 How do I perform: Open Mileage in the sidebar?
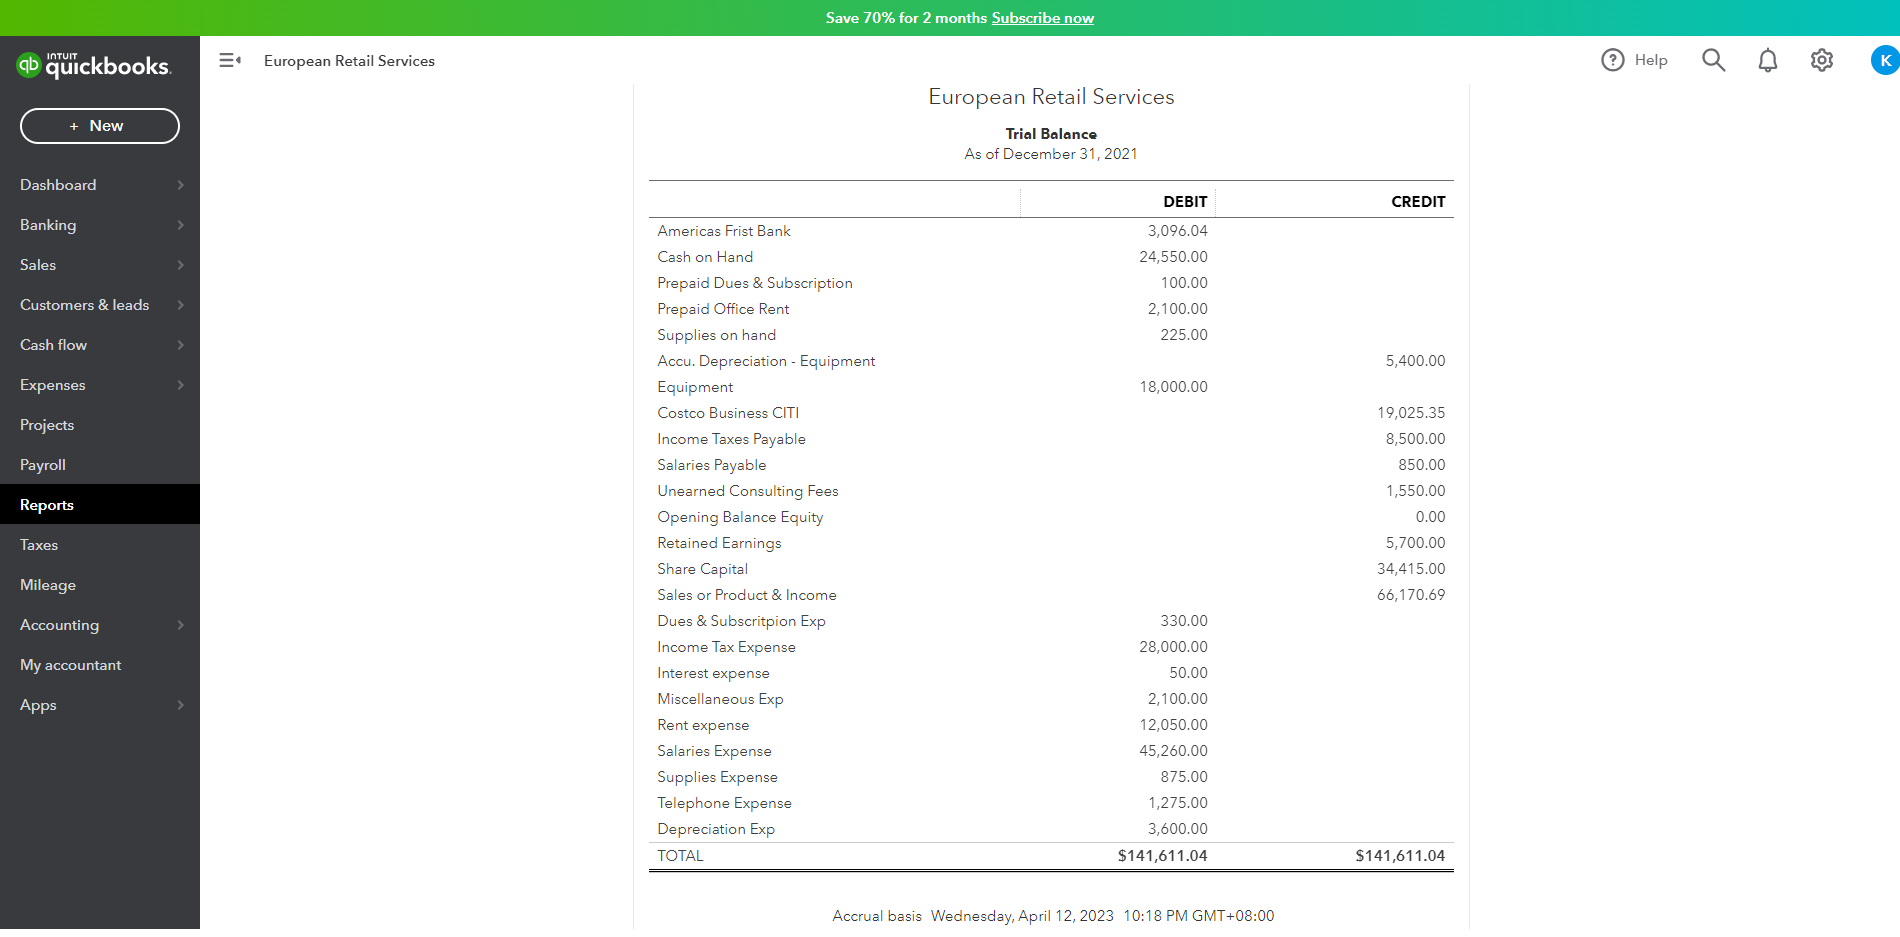coord(48,585)
